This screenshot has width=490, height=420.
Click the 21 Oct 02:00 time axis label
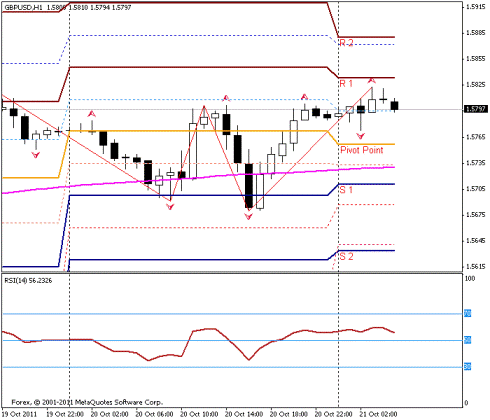pyautogui.click(x=378, y=414)
